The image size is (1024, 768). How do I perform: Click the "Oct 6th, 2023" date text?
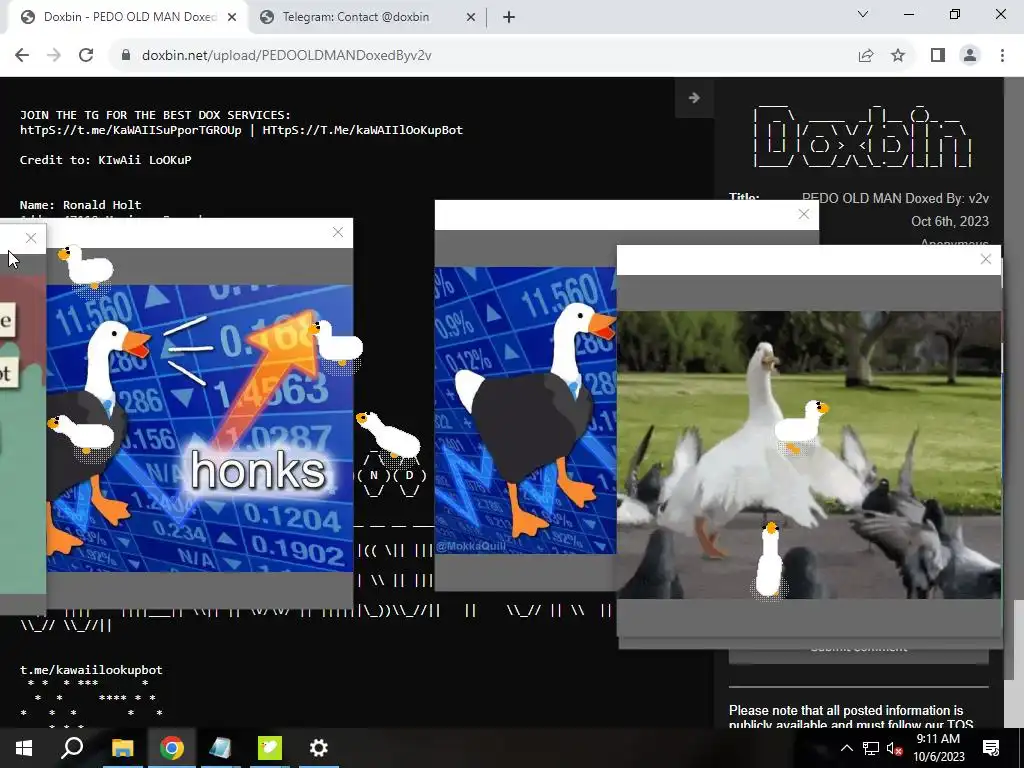[x=950, y=221]
